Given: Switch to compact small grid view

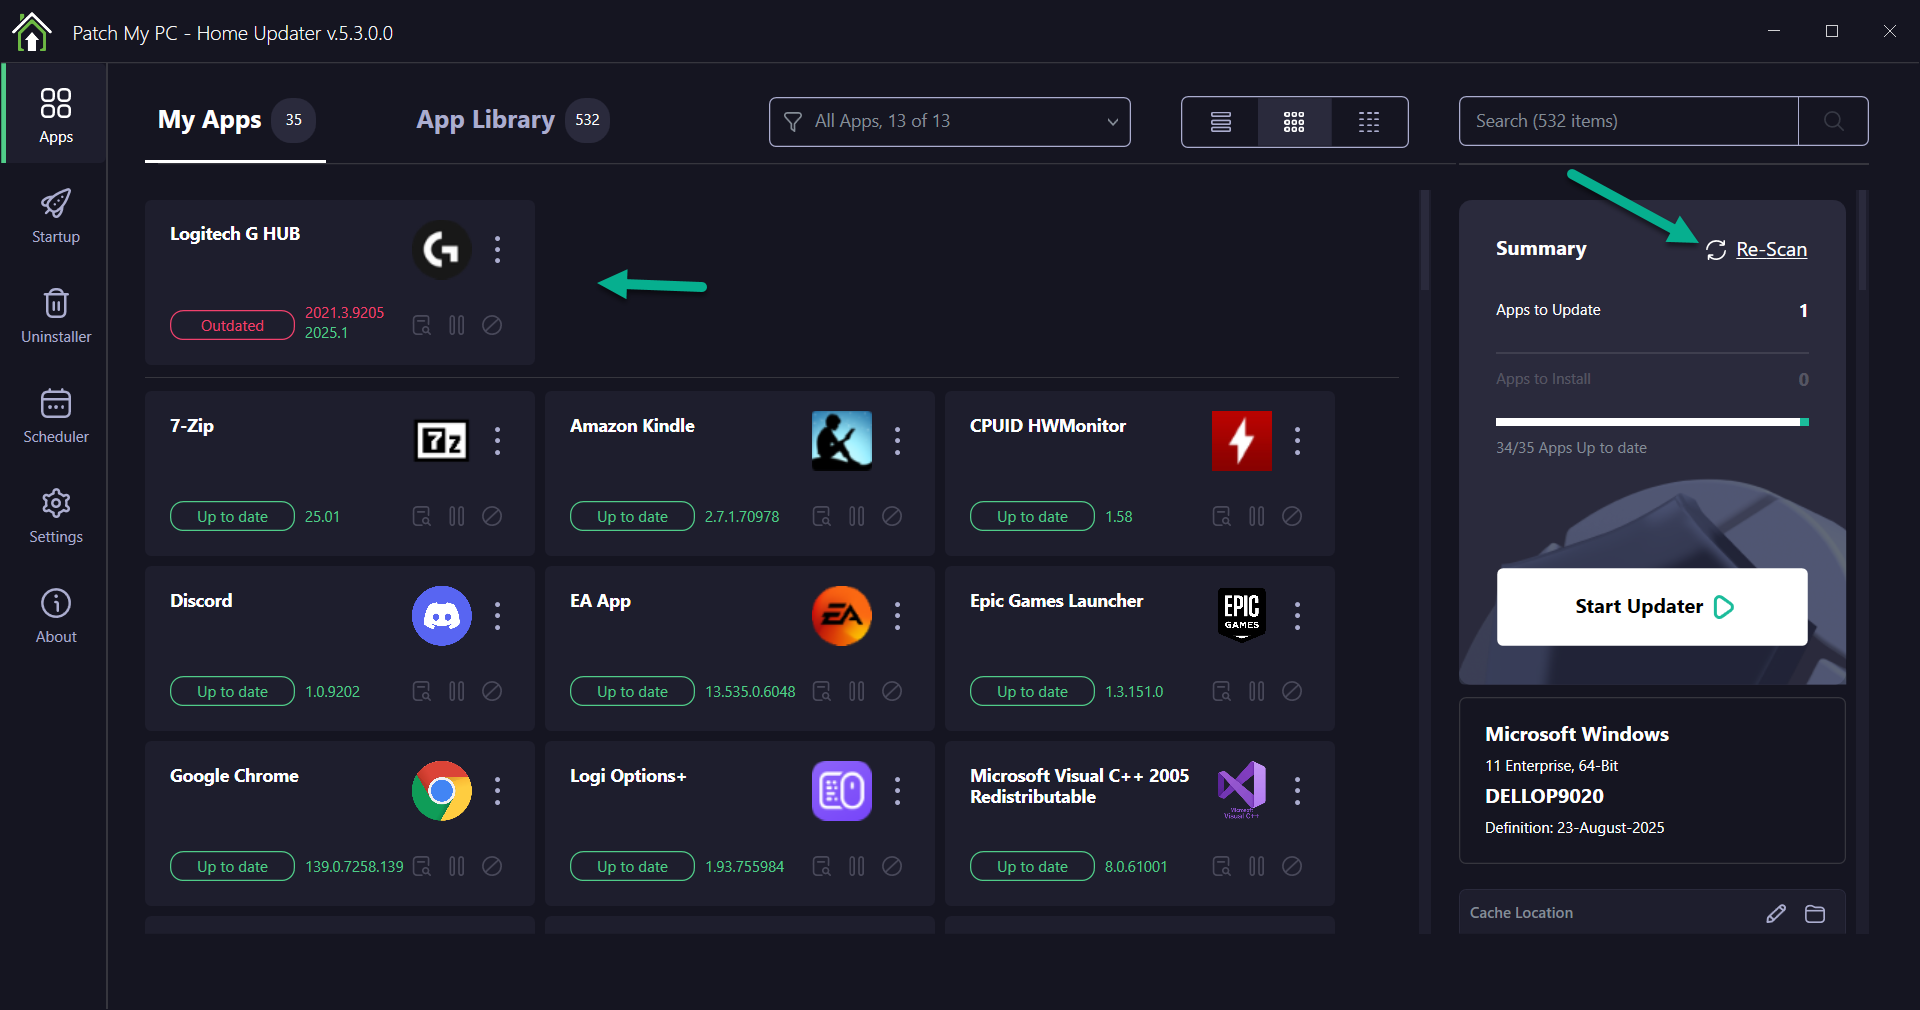Looking at the screenshot, I should (x=1369, y=122).
